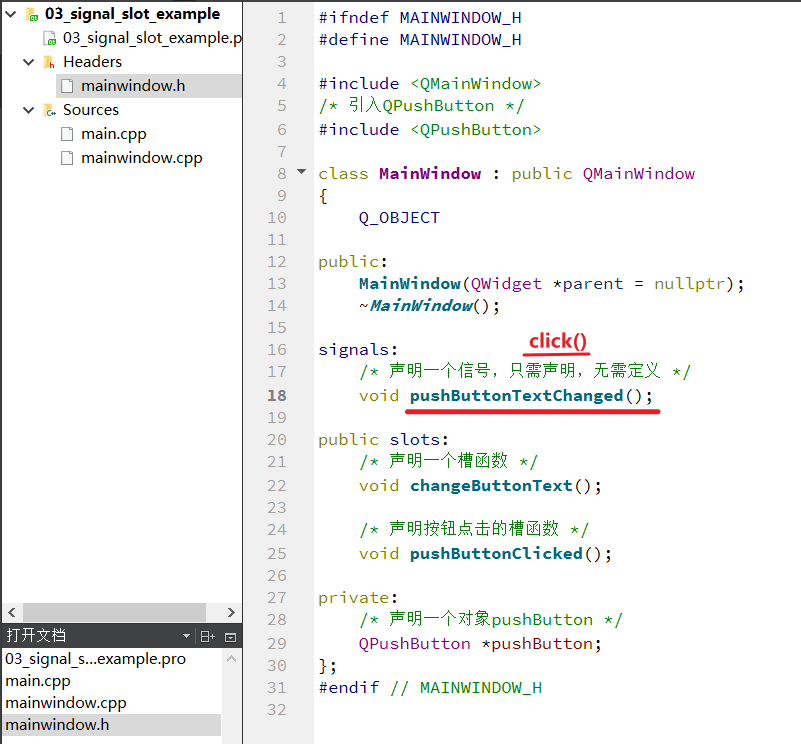Click line number 25 in the gutter
The width and height of the screenshot is (801, 744).
click(276, 554)
